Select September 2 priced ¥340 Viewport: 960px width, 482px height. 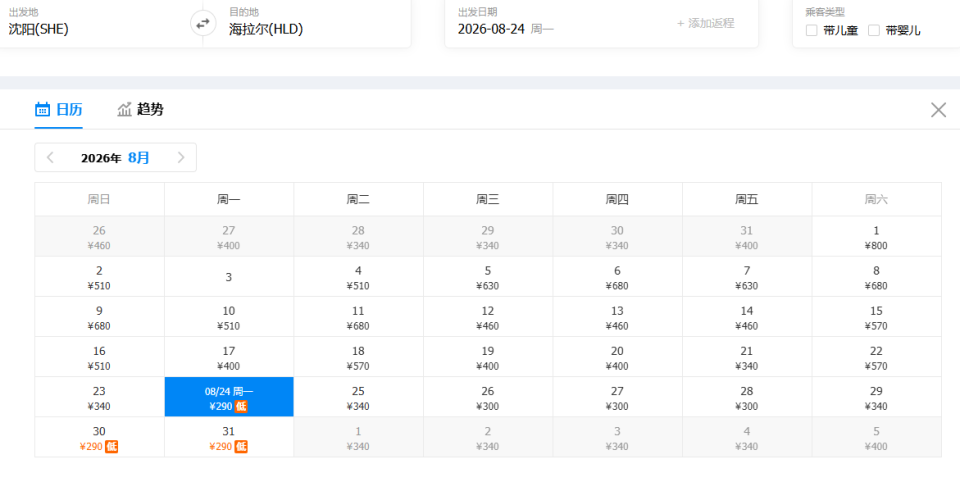[x=488, y=437]
